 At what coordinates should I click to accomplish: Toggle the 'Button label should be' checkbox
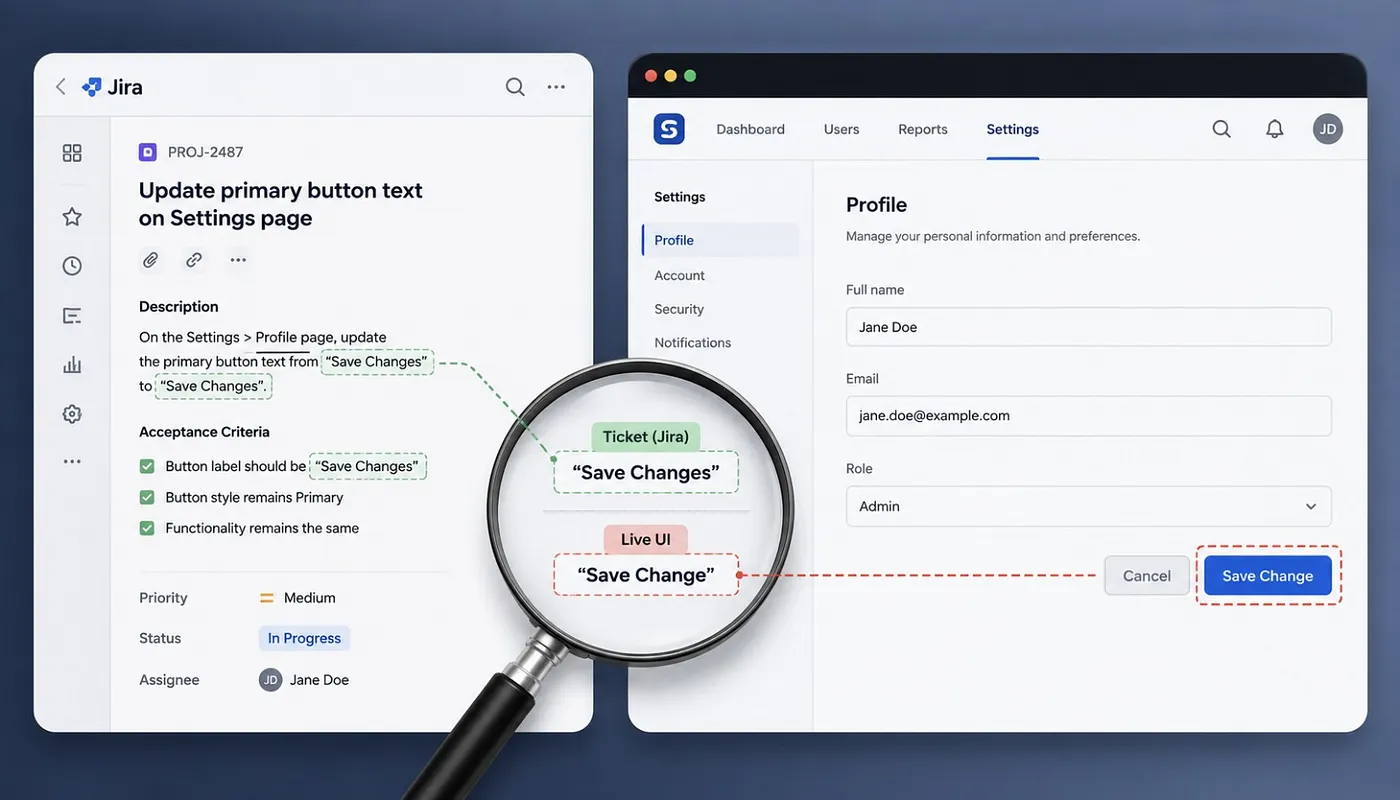click(x=147, y=466)
